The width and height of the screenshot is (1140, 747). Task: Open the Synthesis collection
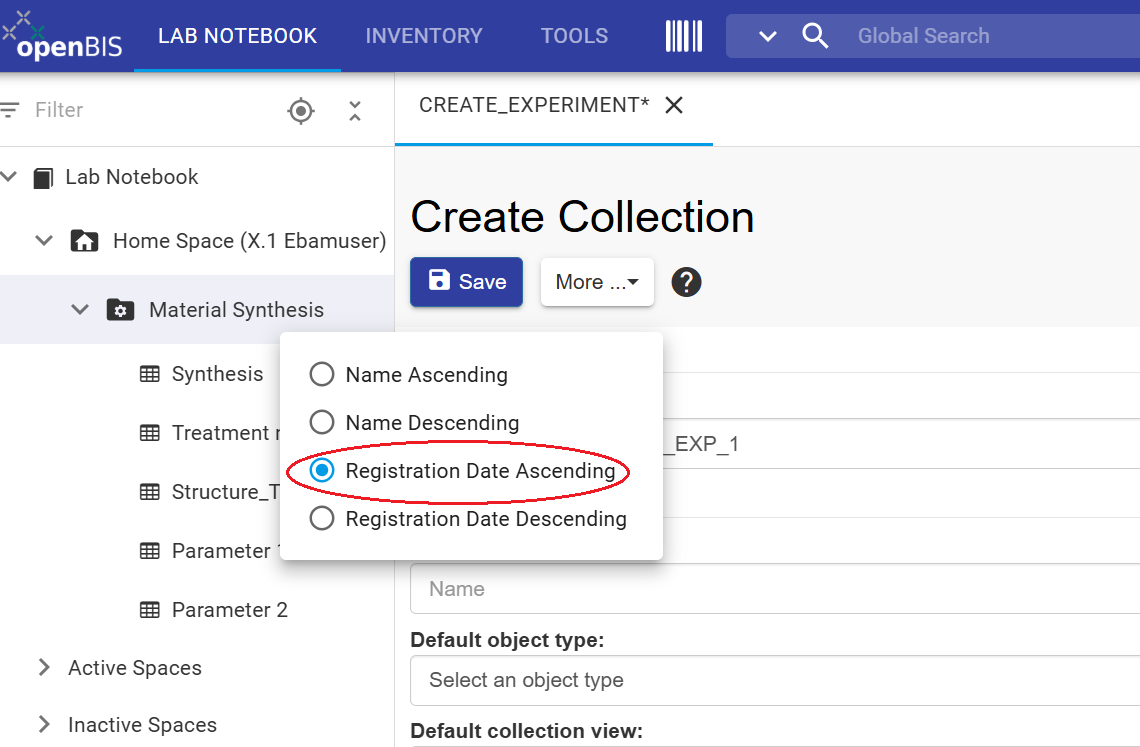coord(217,374)
